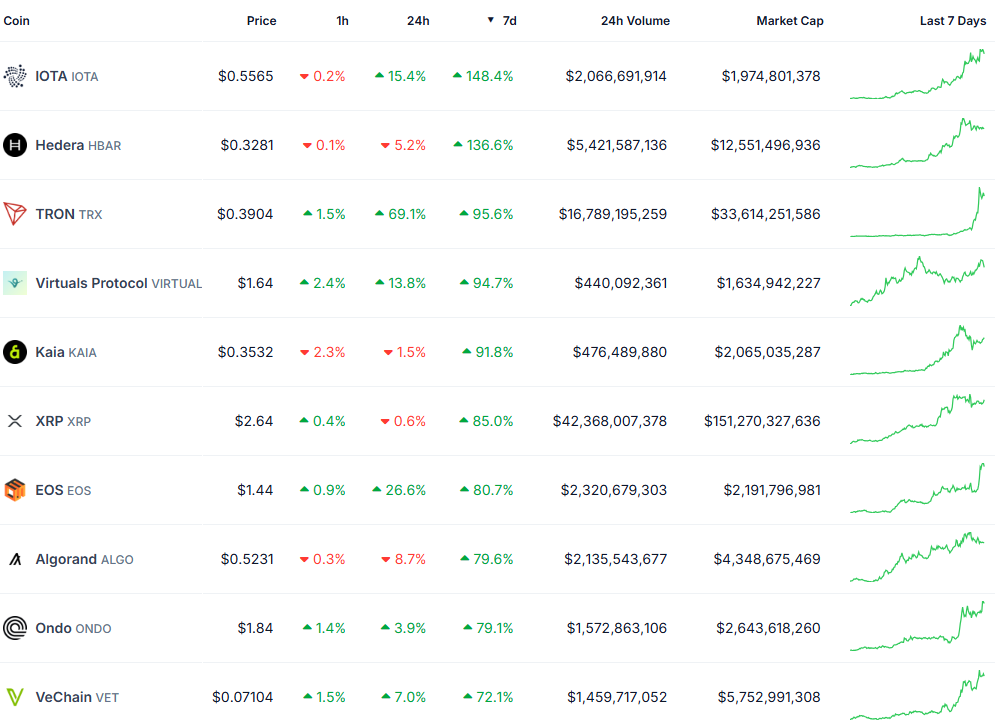Image resolution: width=1000 pixels, height=724 pixels.
Task: View Kaia 7-day sparkline chart
Action: pyautogui.click(x=918, y=350)
